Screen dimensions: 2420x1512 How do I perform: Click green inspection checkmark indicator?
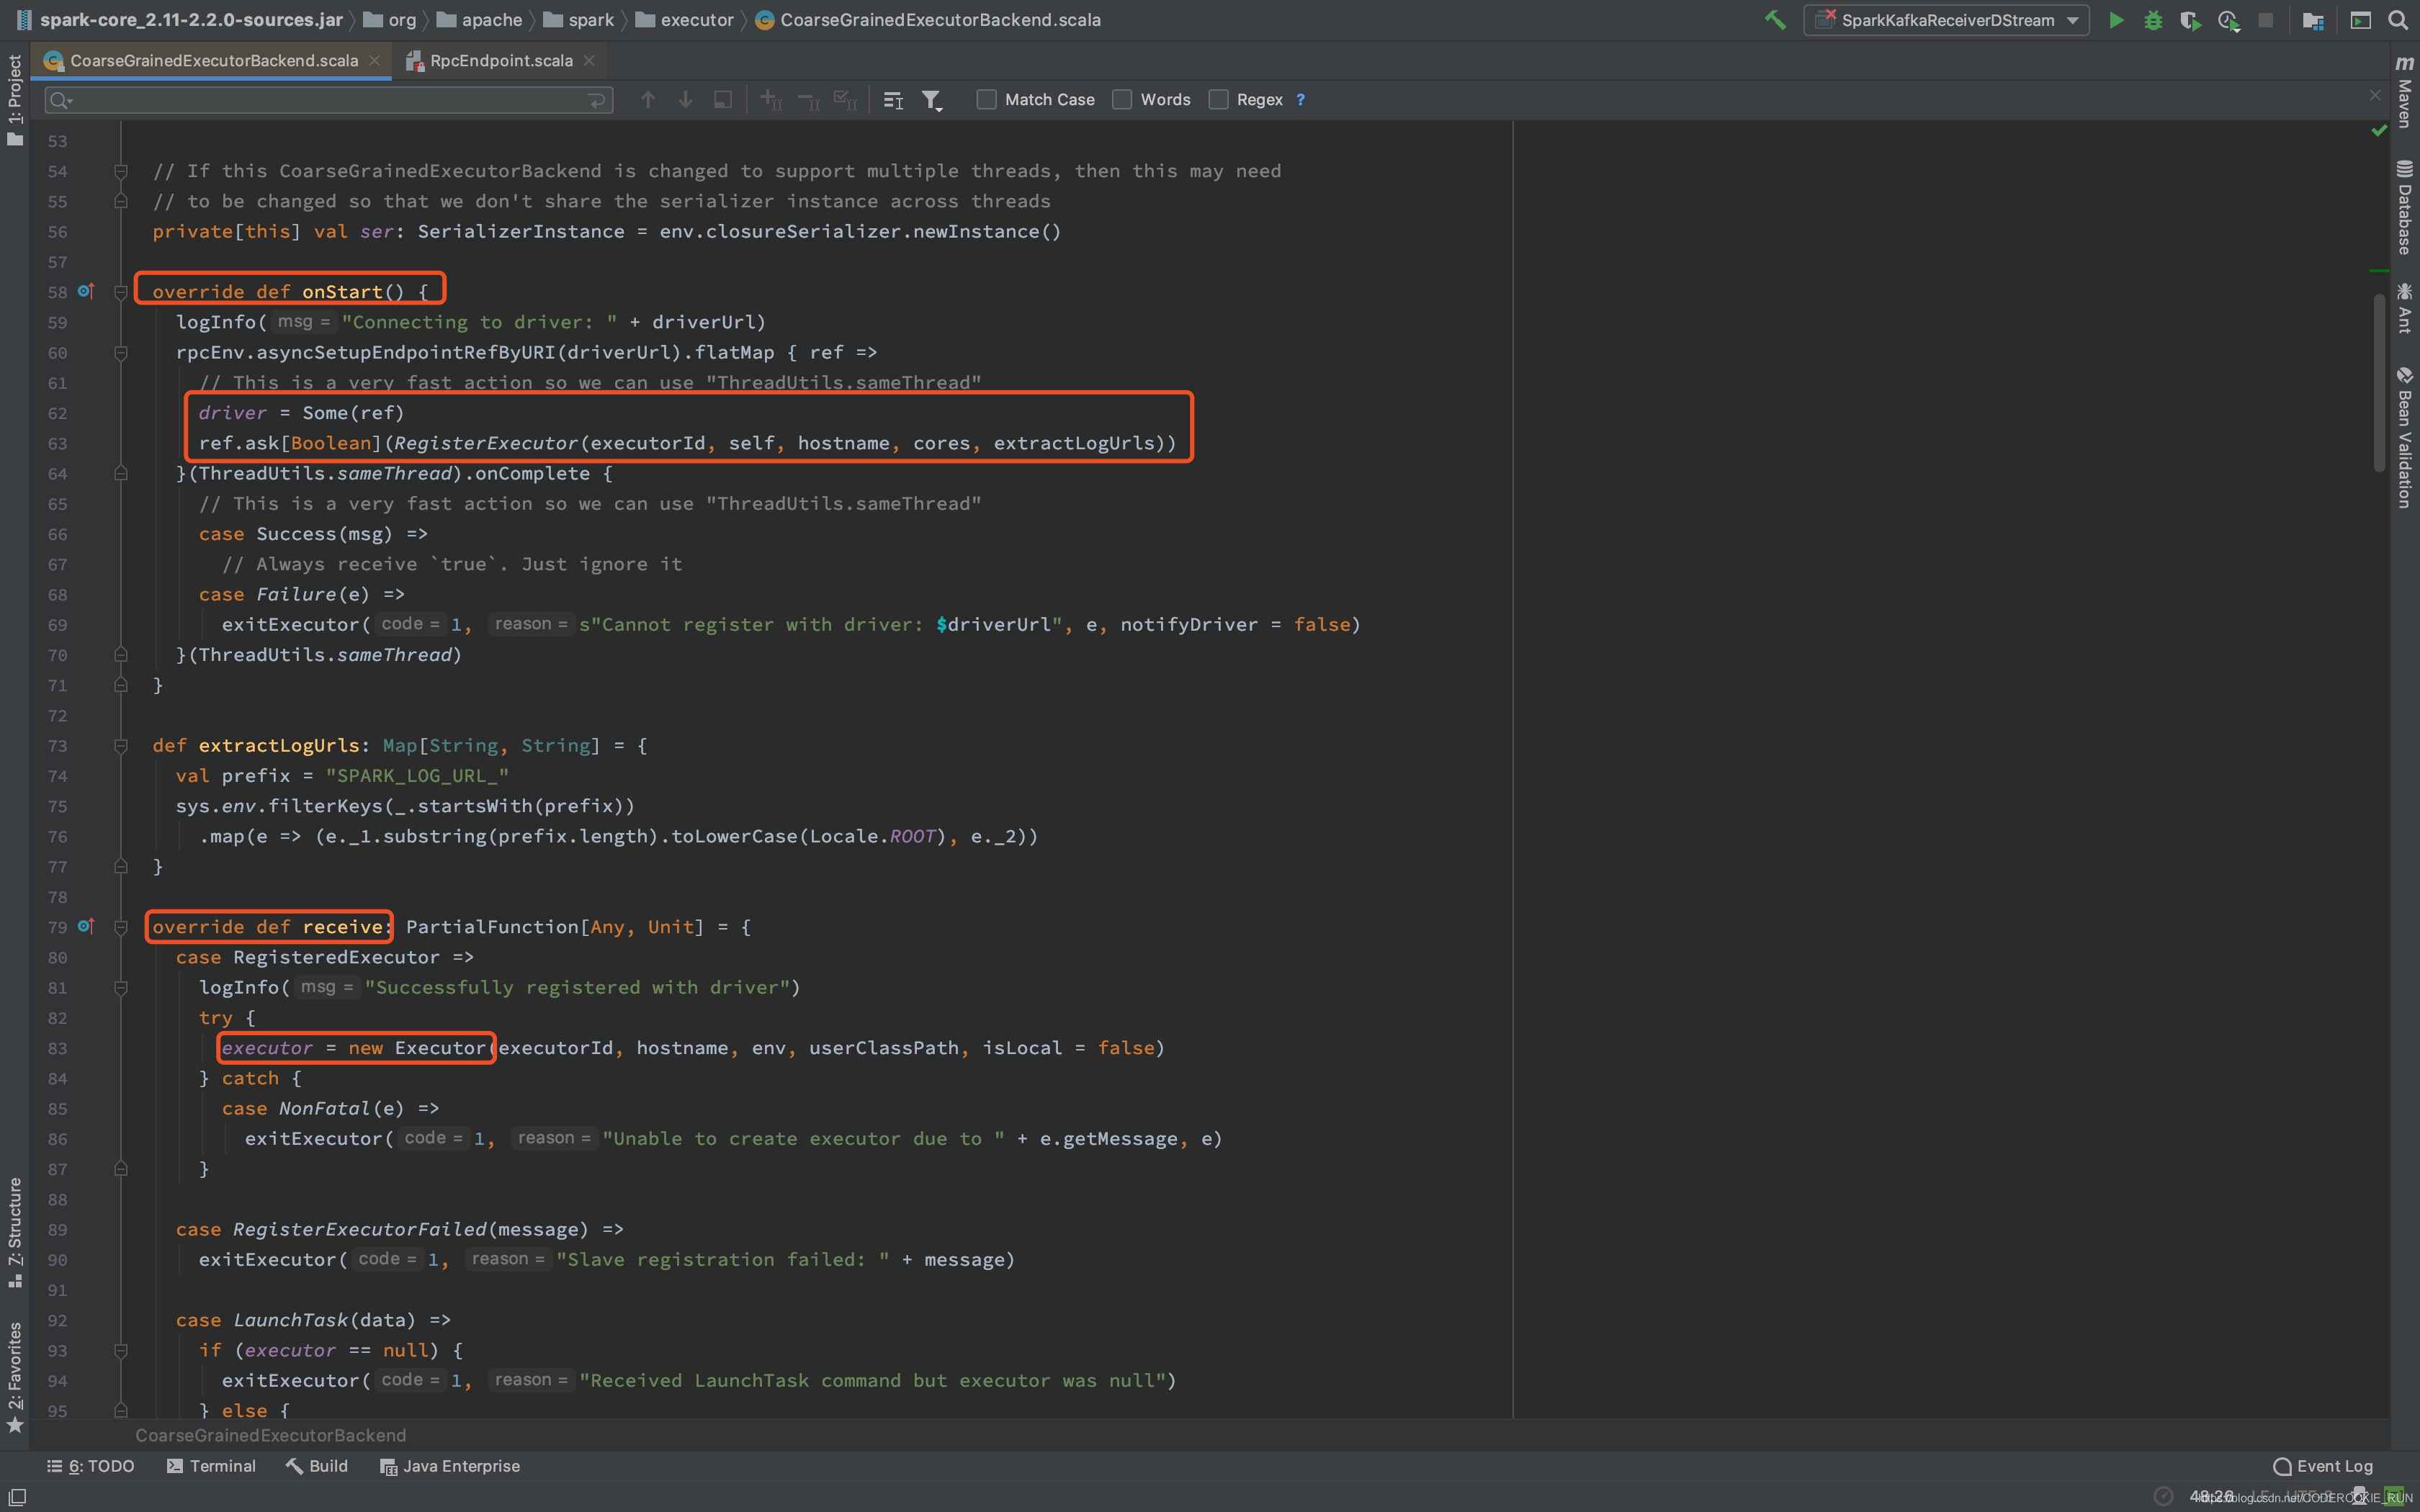[2379, 131]
